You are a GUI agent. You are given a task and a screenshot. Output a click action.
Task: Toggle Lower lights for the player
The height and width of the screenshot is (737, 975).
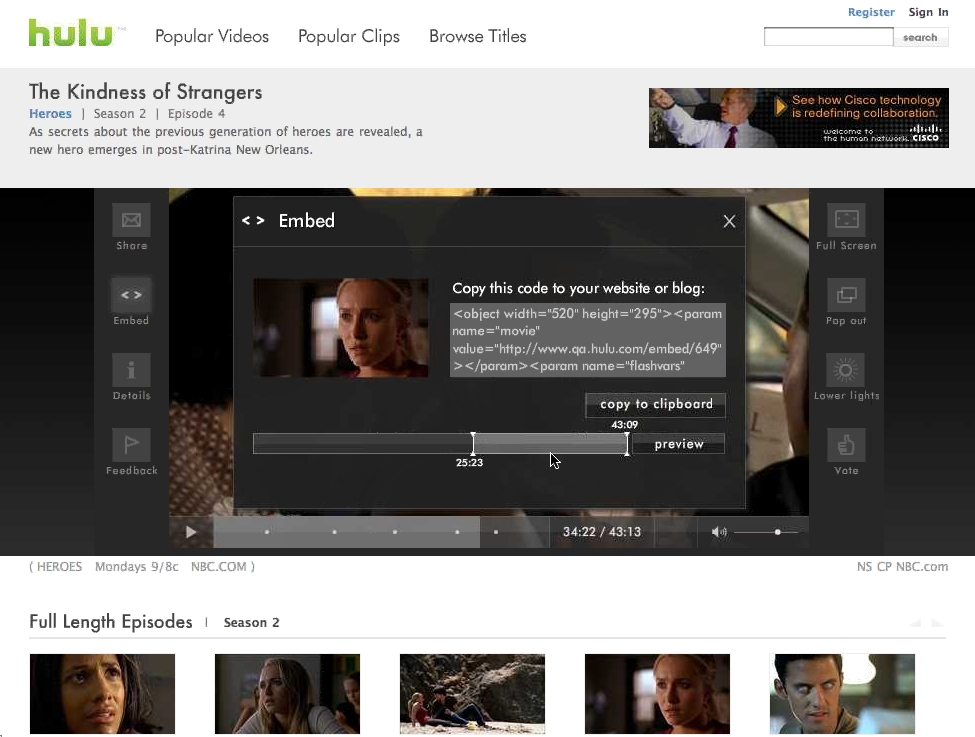pos(846,370)
